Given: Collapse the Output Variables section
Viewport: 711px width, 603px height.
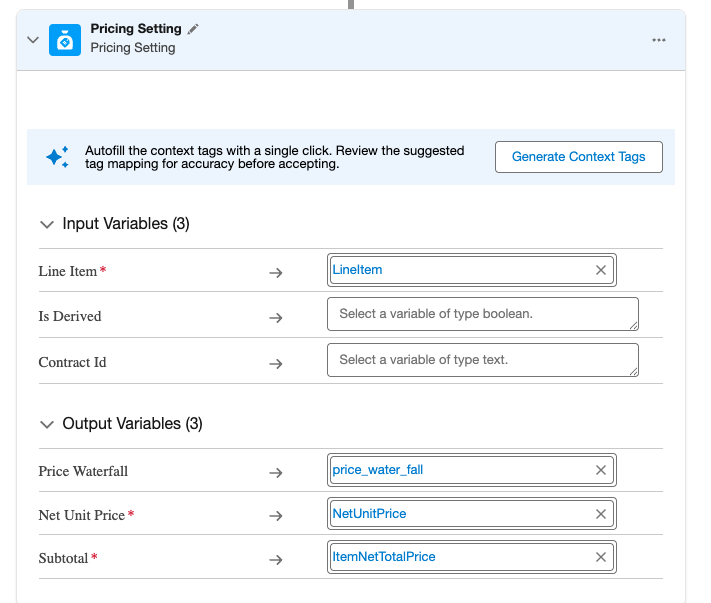Looking at the screenshot, I should tap(46, 424).
